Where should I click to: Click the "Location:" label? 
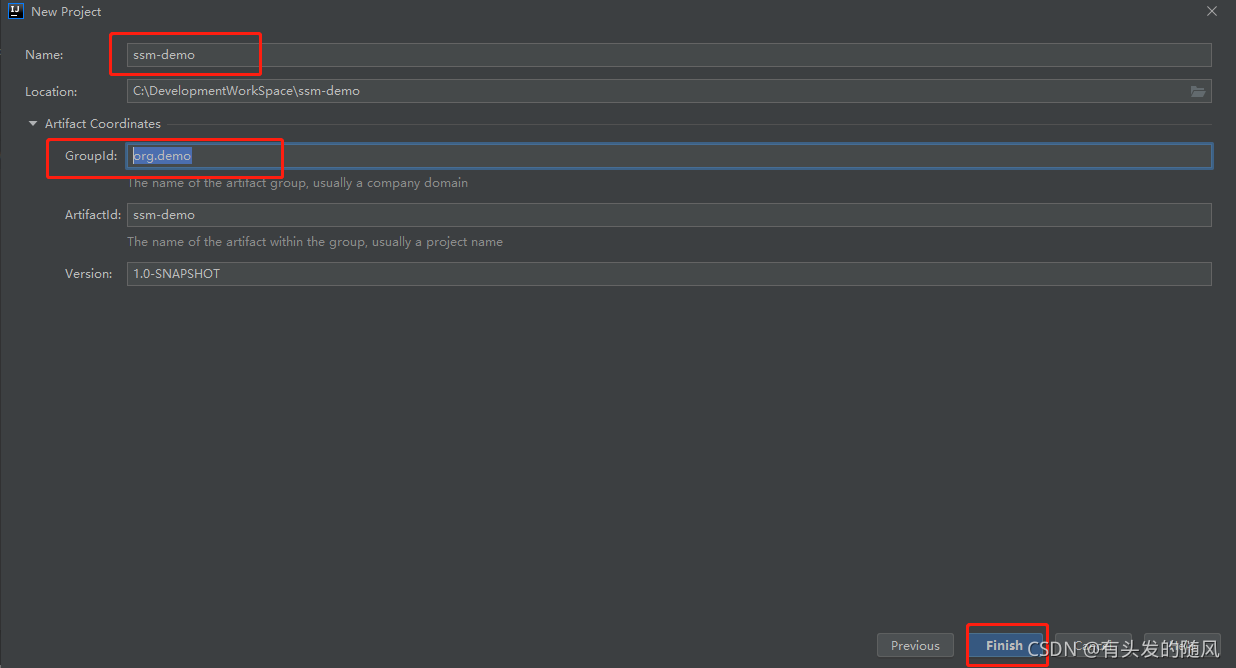pos(51,91)
